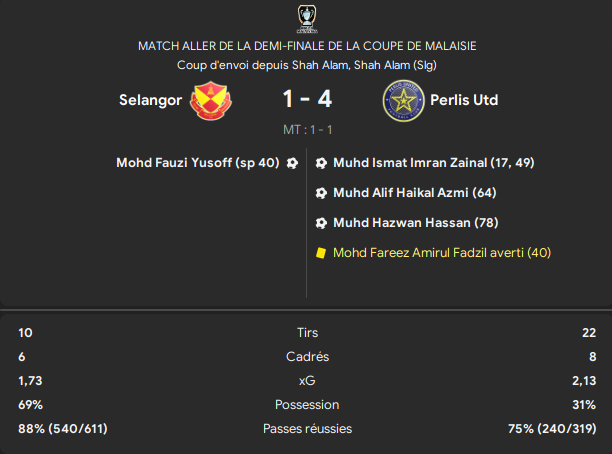Viewport: 612px width, 454px height.
Task: Select scorer Muhd Hazwan Hassan (78)
Action: tap(416, 223)
